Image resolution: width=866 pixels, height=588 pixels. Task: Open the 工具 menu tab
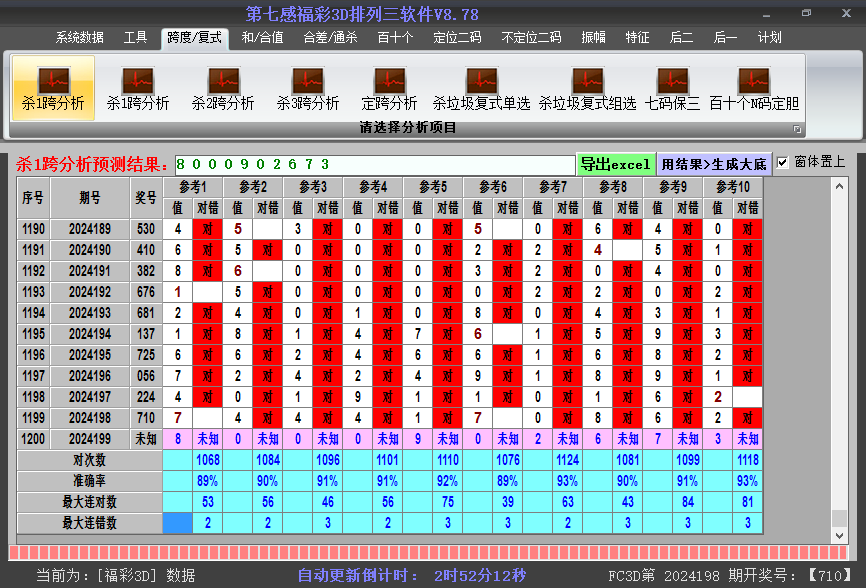(x=135, y=37)
